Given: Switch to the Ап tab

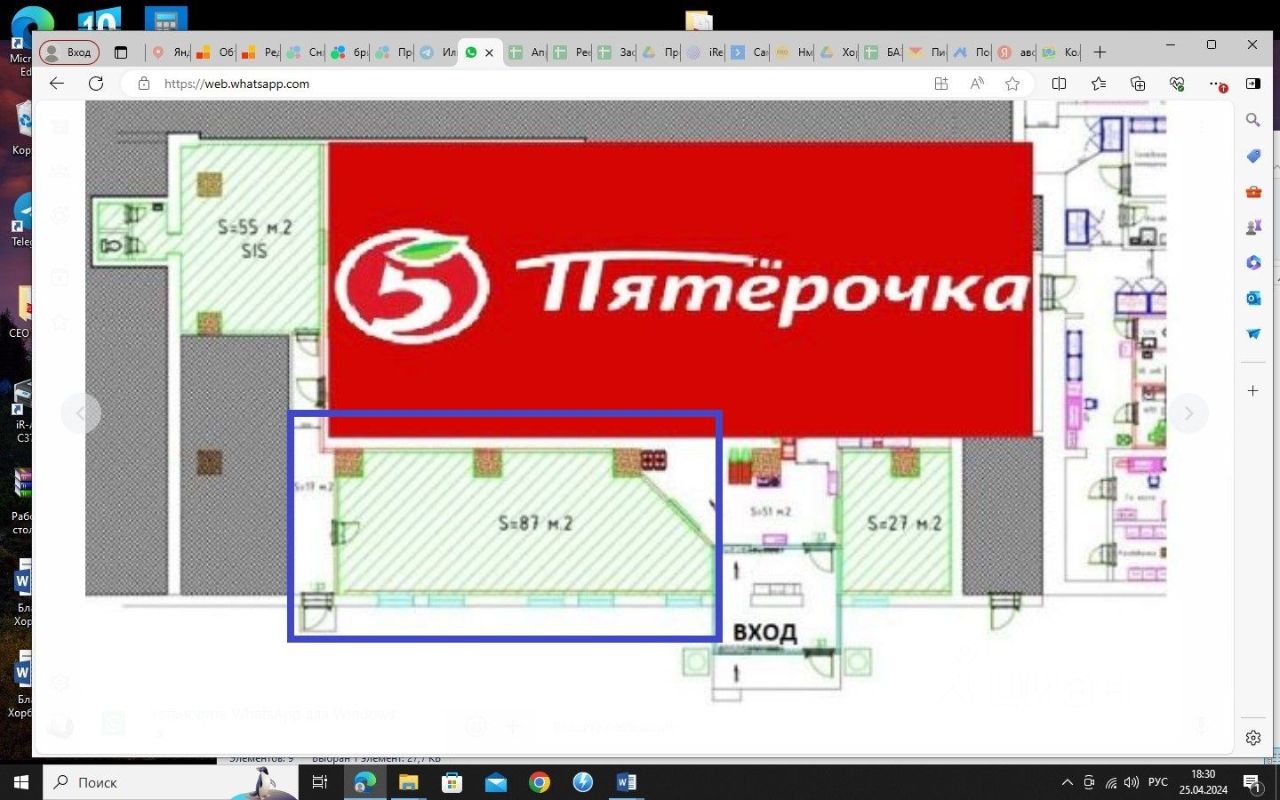Looking at the screenshot, I should (526, 52).
